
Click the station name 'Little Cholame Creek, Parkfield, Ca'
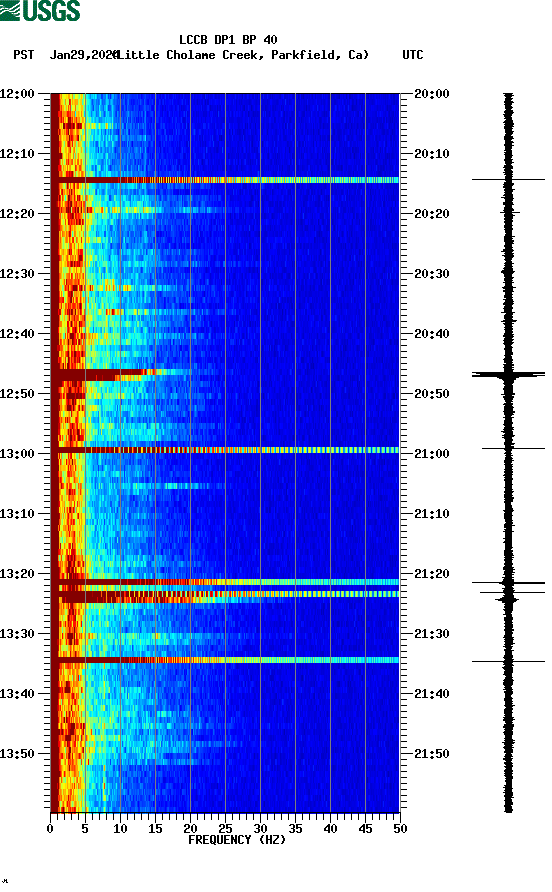242,55
